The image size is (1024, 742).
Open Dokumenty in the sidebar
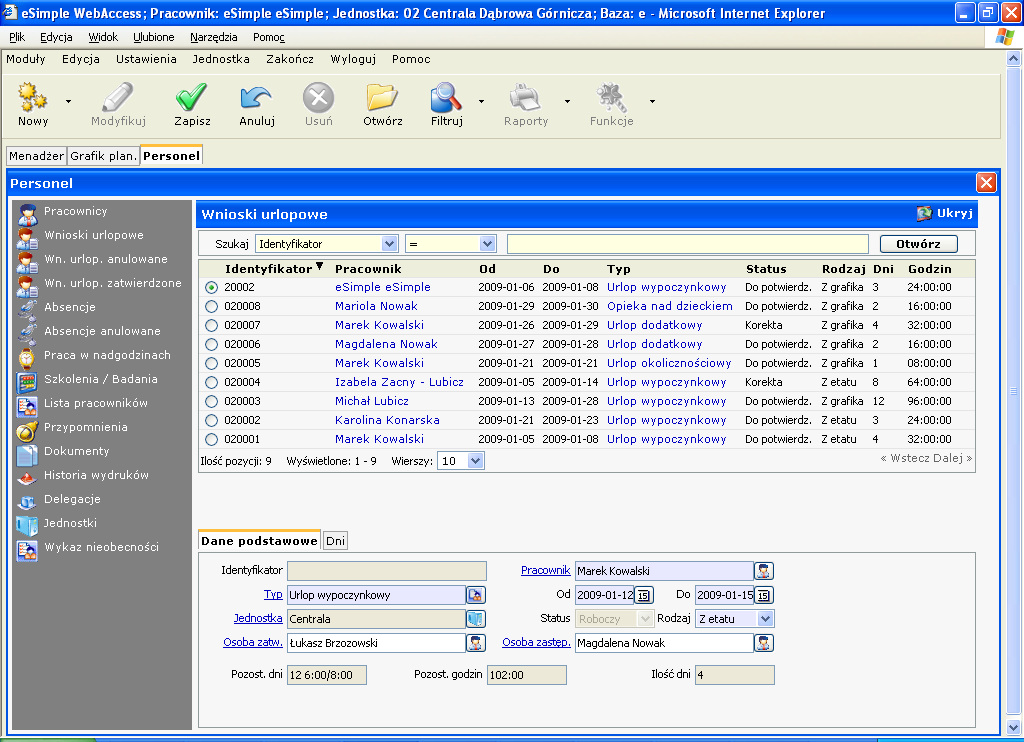point(76,451)
